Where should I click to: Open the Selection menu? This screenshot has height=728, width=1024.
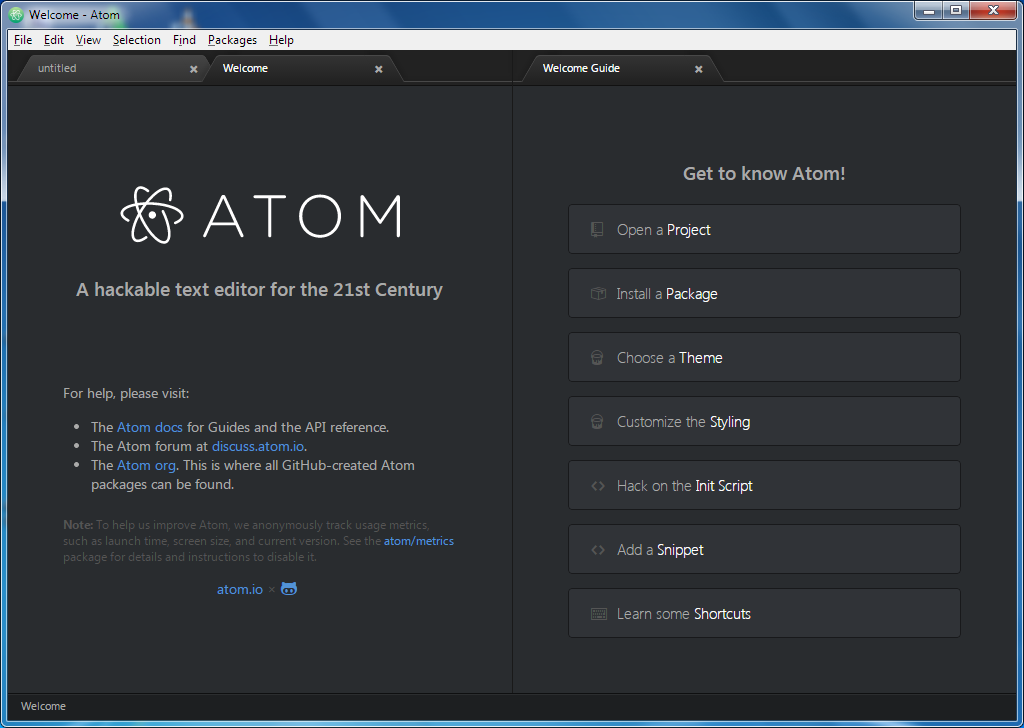137,40
